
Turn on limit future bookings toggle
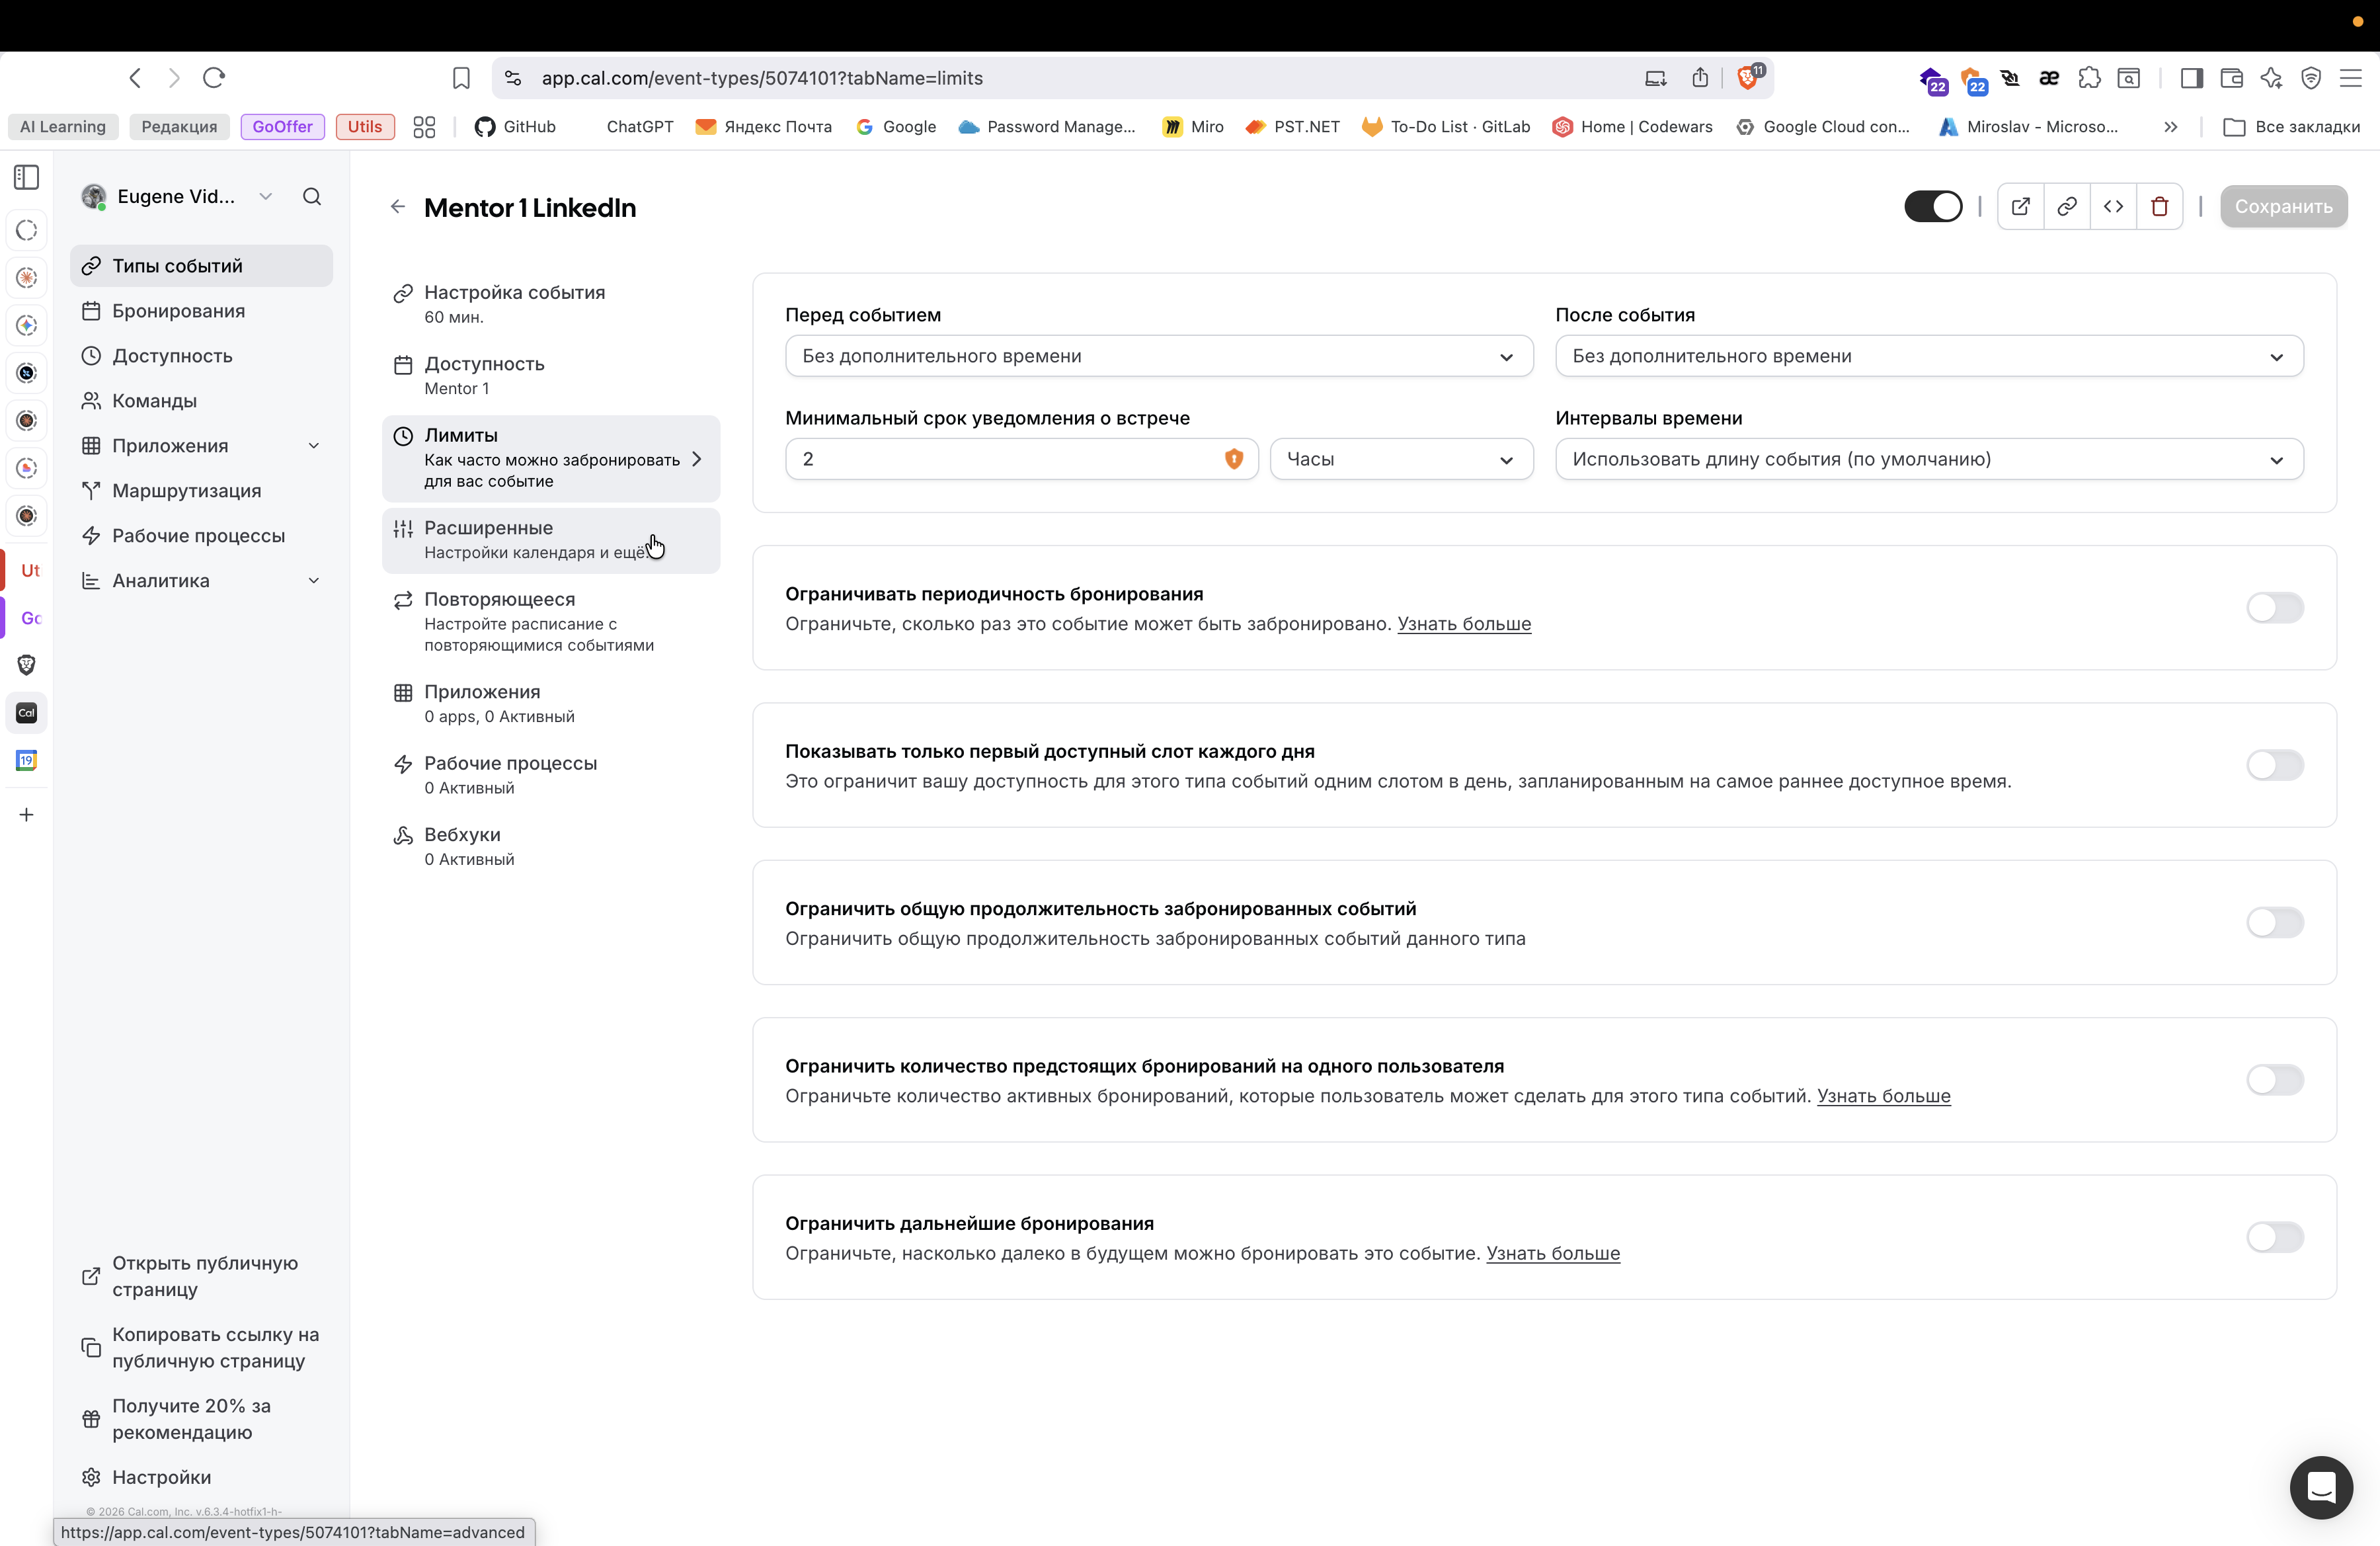2275,1237
